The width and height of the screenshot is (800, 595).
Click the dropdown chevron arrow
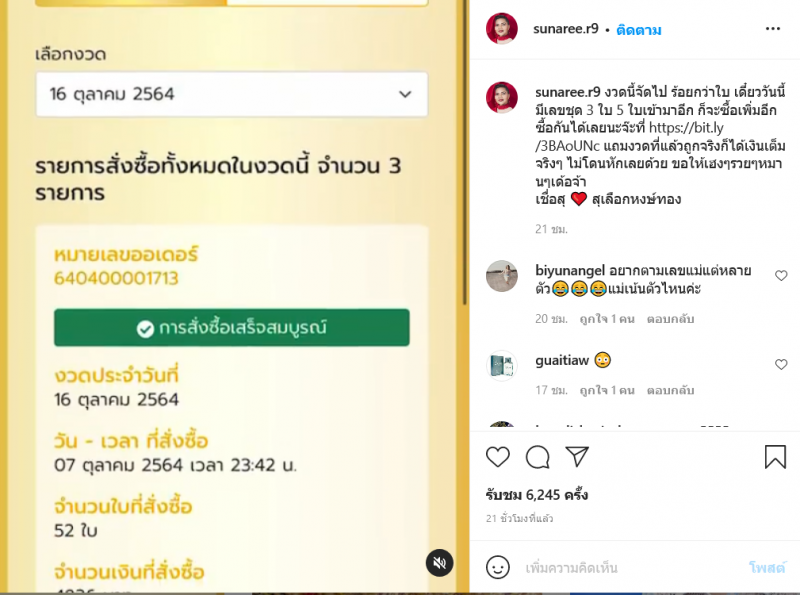405,94
